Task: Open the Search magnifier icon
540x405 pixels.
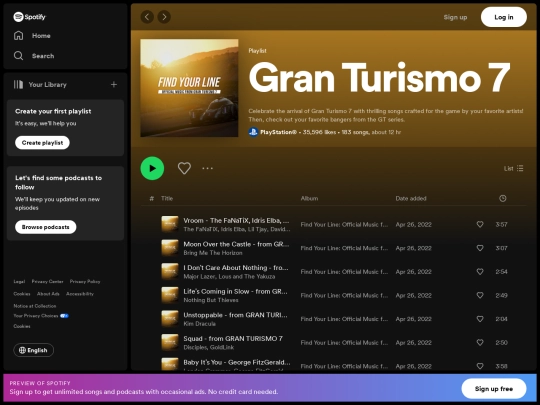Action: tap(19, 56)
